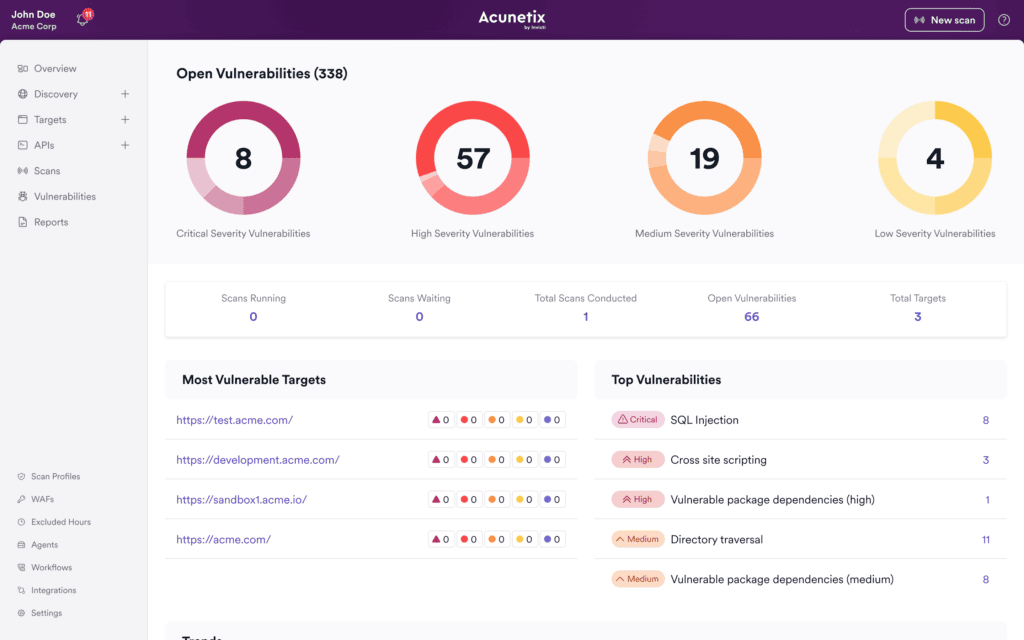Open the Agents page
Viewport: 1024px width, 640px height.
click(x=44, y=545)
